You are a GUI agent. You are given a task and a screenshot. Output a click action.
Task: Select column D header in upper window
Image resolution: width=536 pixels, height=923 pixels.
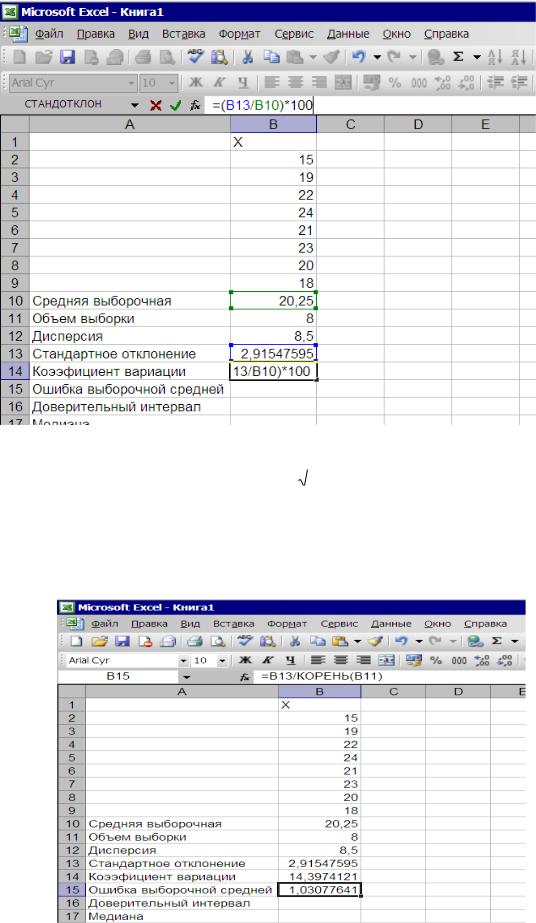tap(418, 124)
